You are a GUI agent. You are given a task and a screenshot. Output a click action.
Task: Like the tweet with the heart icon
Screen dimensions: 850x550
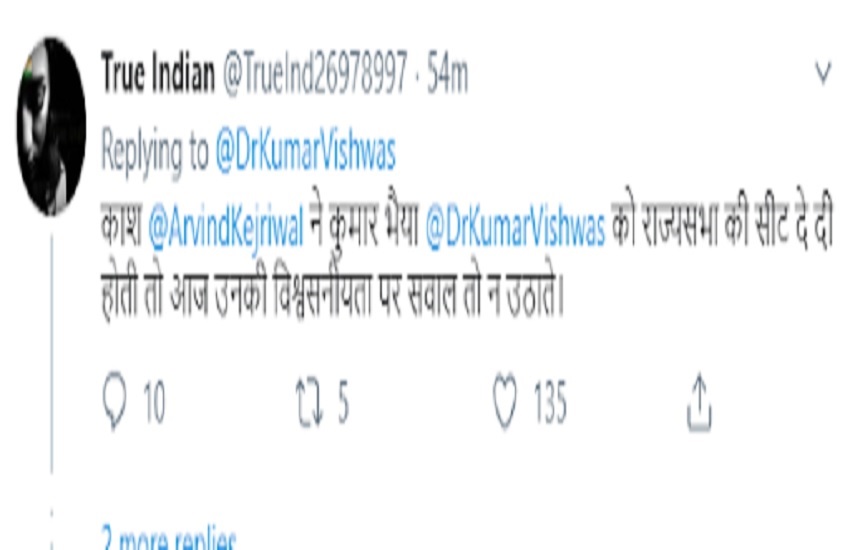point(505,402)
